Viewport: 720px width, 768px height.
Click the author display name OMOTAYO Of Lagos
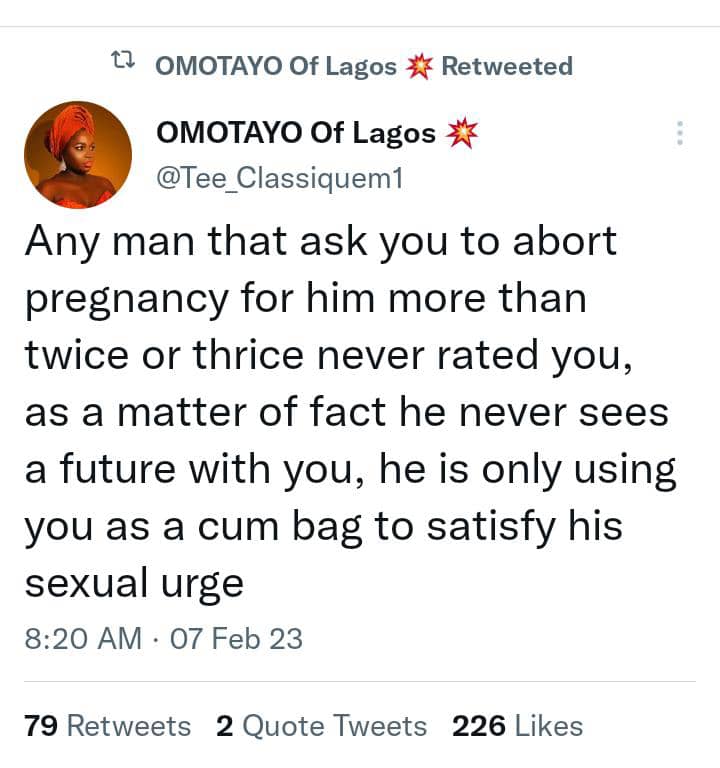[296, 133]
